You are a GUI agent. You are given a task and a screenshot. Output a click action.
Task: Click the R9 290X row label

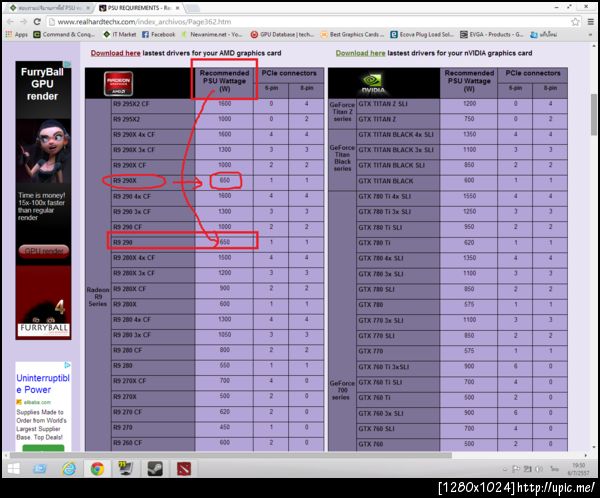coord(125,181)
